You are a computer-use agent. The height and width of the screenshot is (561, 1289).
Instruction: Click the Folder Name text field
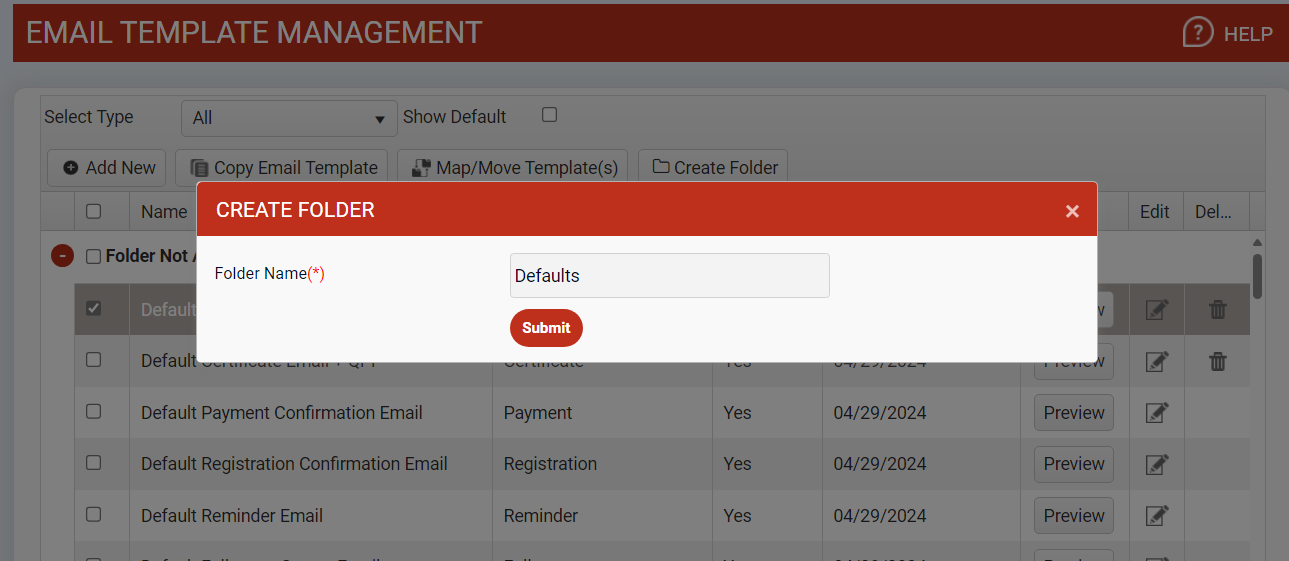point(669,275)
